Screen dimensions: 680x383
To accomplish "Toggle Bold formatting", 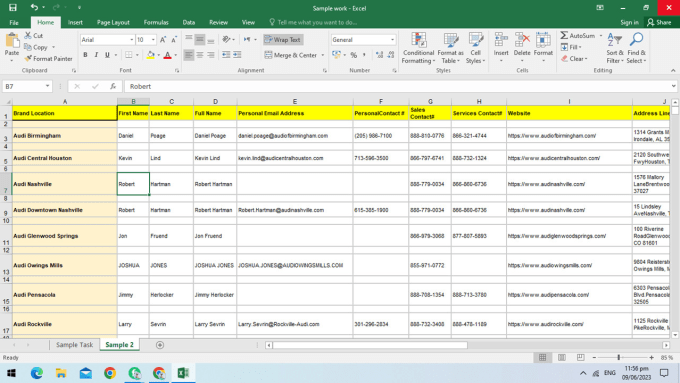I will 85,55.
